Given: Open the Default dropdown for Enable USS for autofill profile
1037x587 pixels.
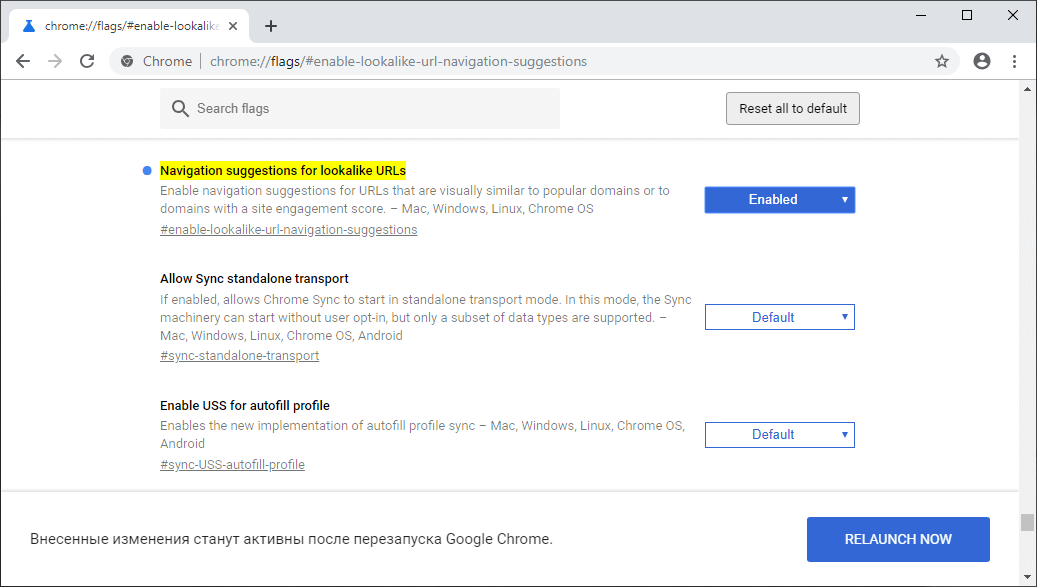Looking at the screenshot, I should [779, 434].
